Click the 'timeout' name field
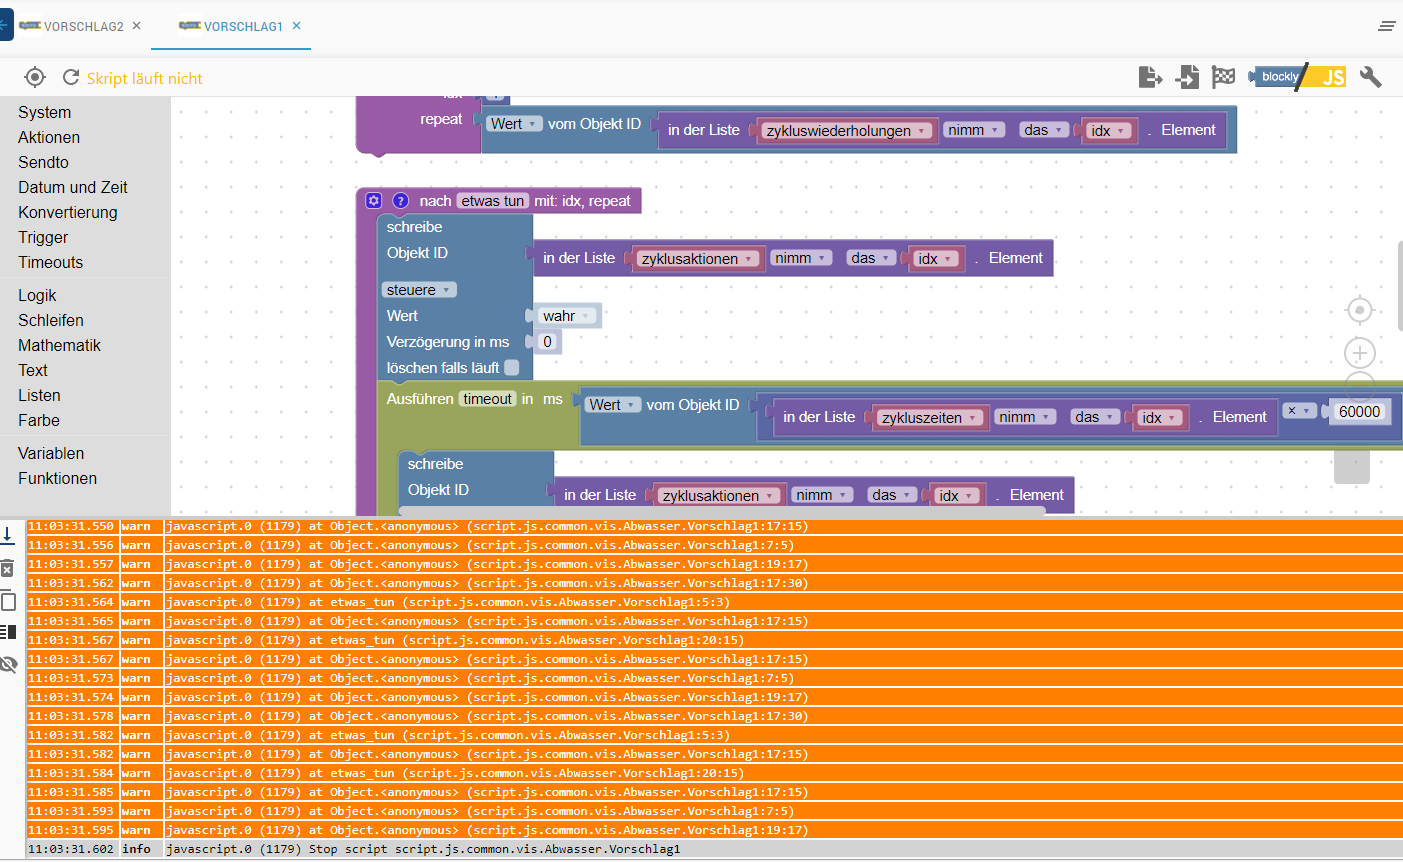Screen dimensions: 1403x862 click(487, 399)
